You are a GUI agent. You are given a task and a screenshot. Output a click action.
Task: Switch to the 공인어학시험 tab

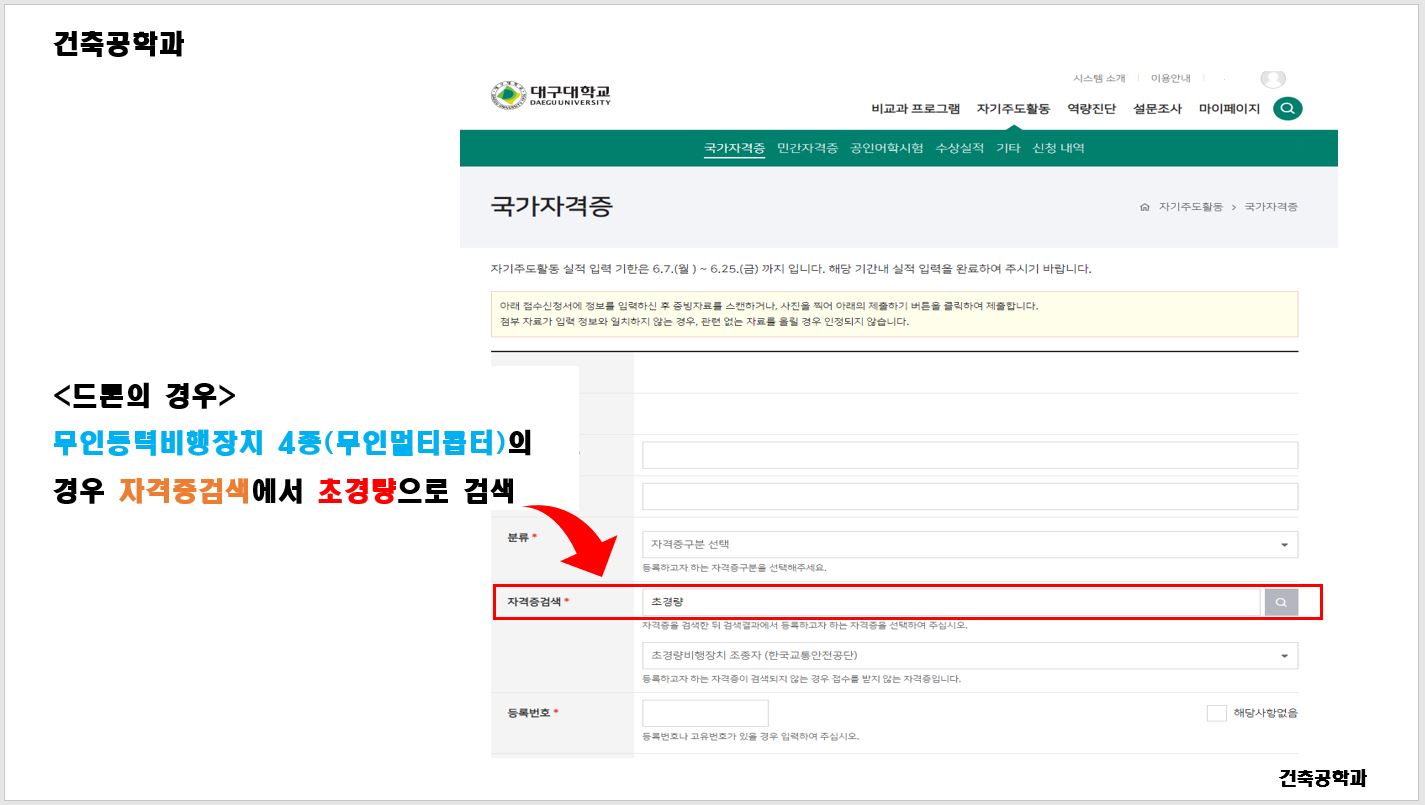point(886,148)
